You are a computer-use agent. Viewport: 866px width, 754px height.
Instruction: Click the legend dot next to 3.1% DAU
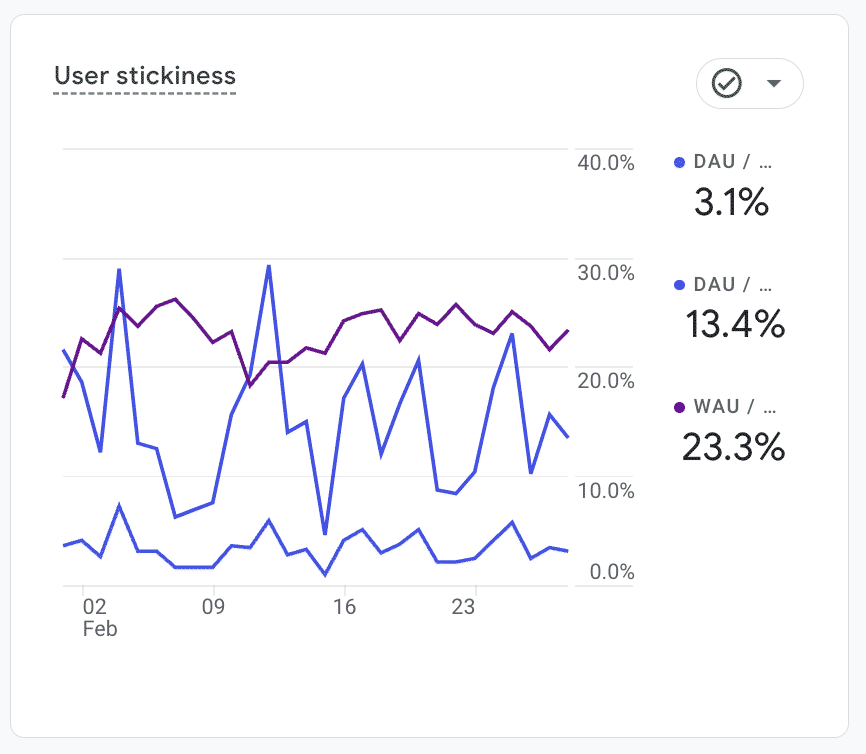(x=680, y=162)
